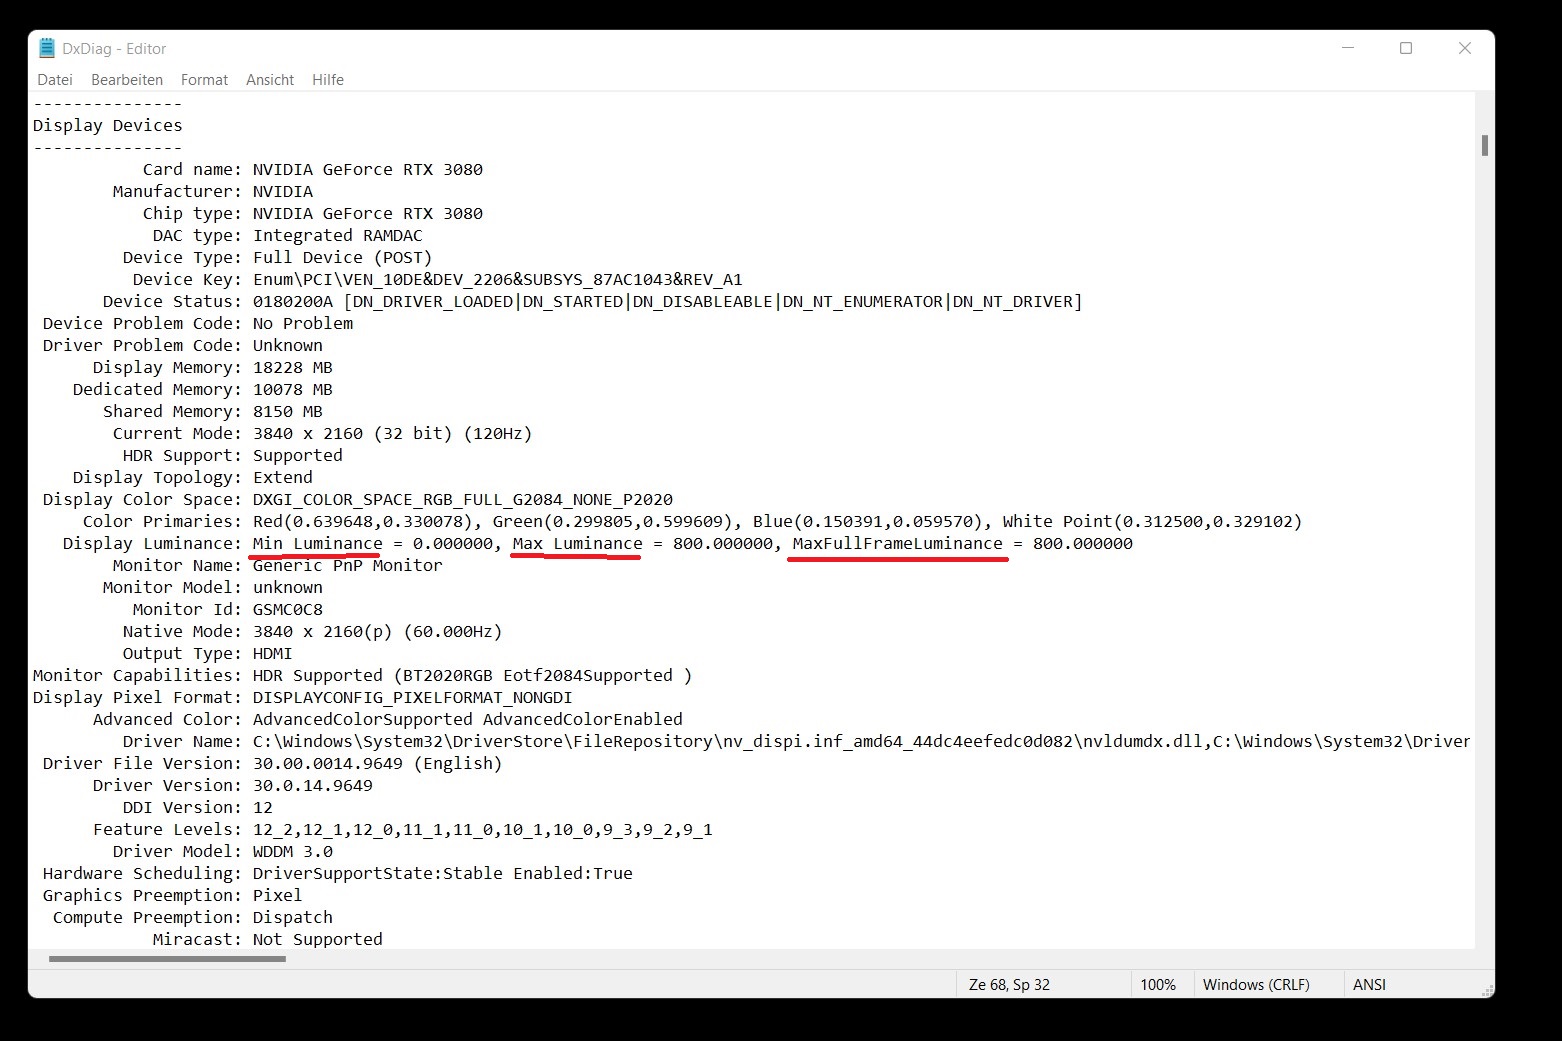The width and height of the screenshot is (1562, 1041).
Task: Click the 100% zoom status entry
Action: pos(1158,985)
